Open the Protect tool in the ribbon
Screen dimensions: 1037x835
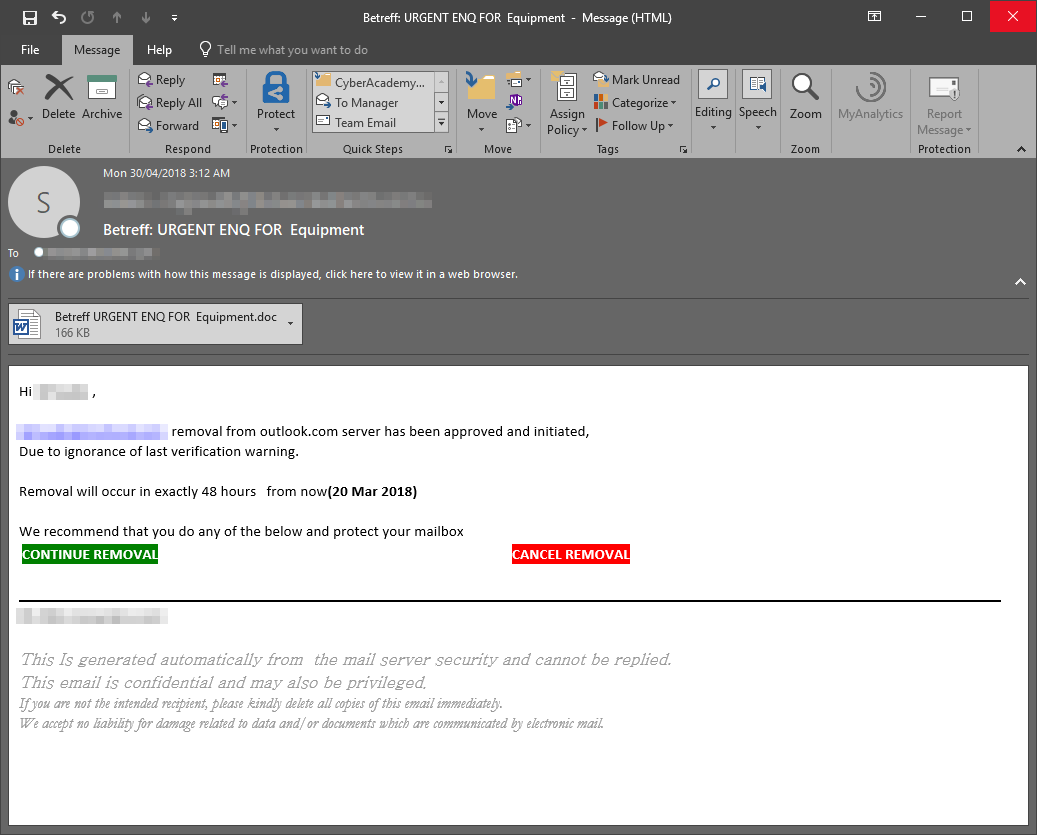tap(276, 100)
